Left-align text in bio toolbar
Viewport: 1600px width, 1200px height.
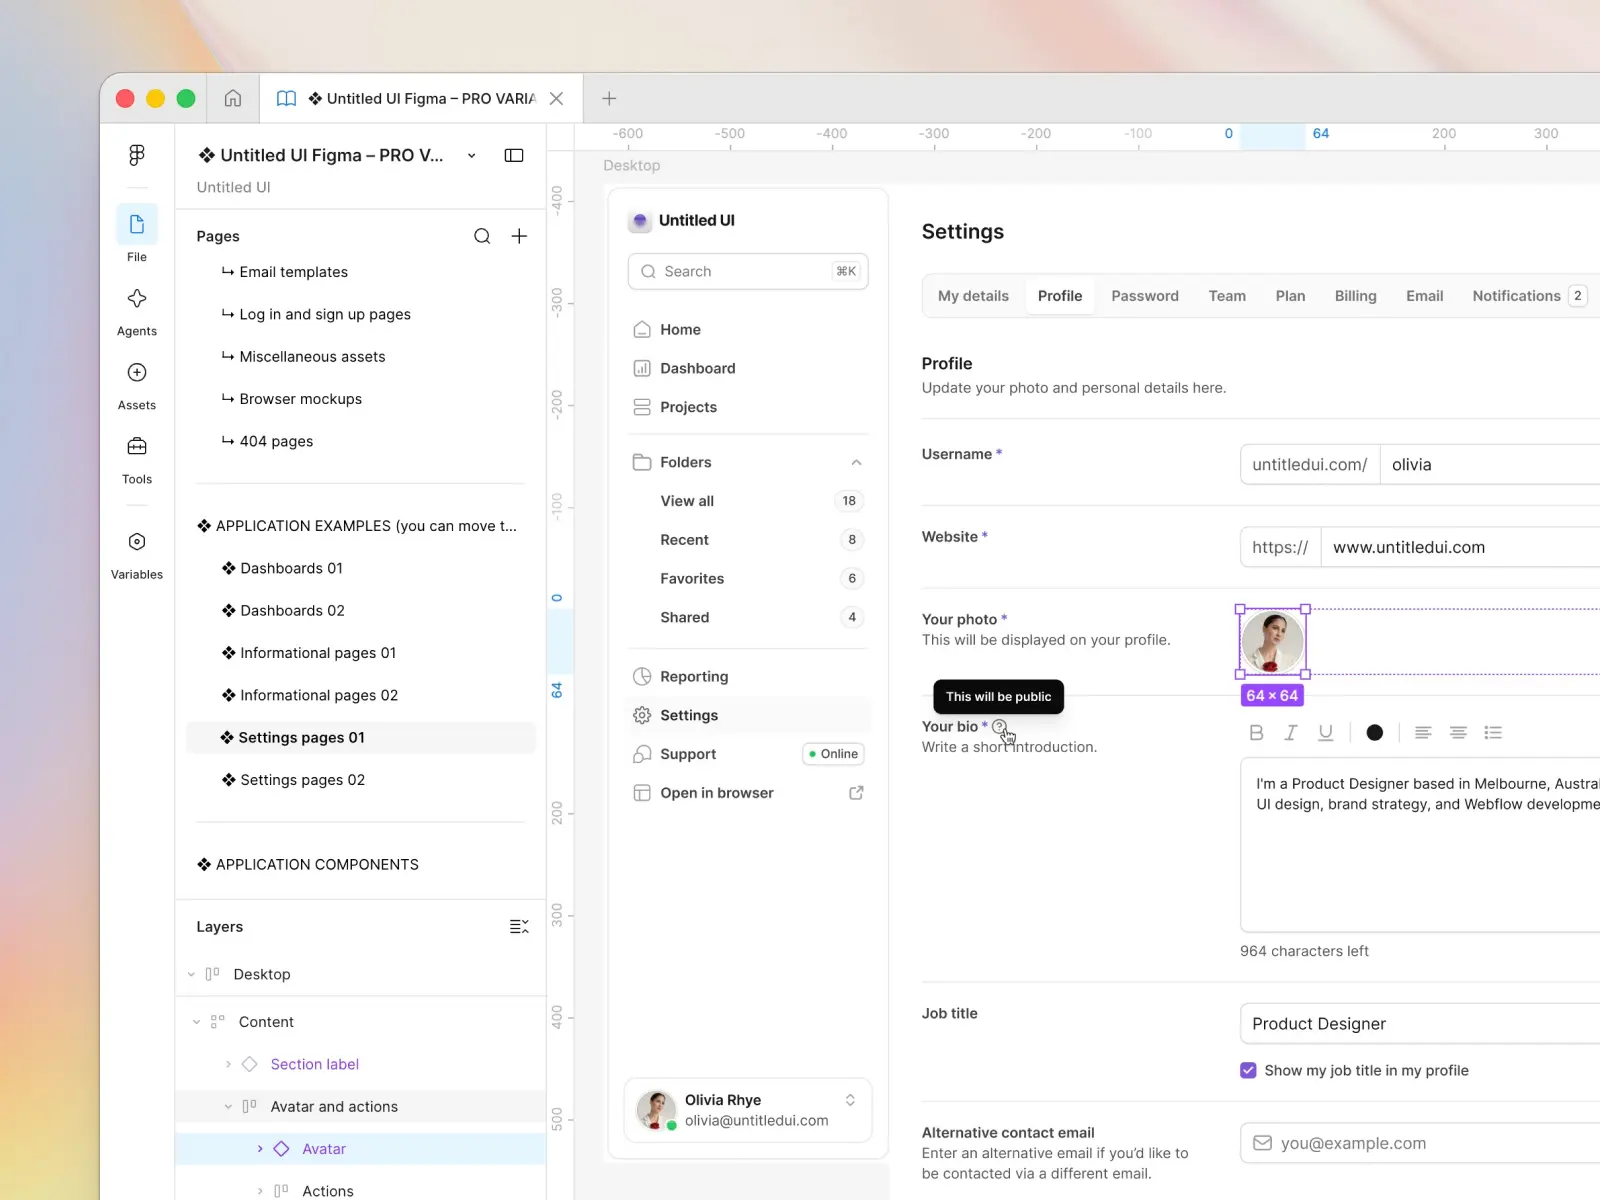click(1423, 733)
